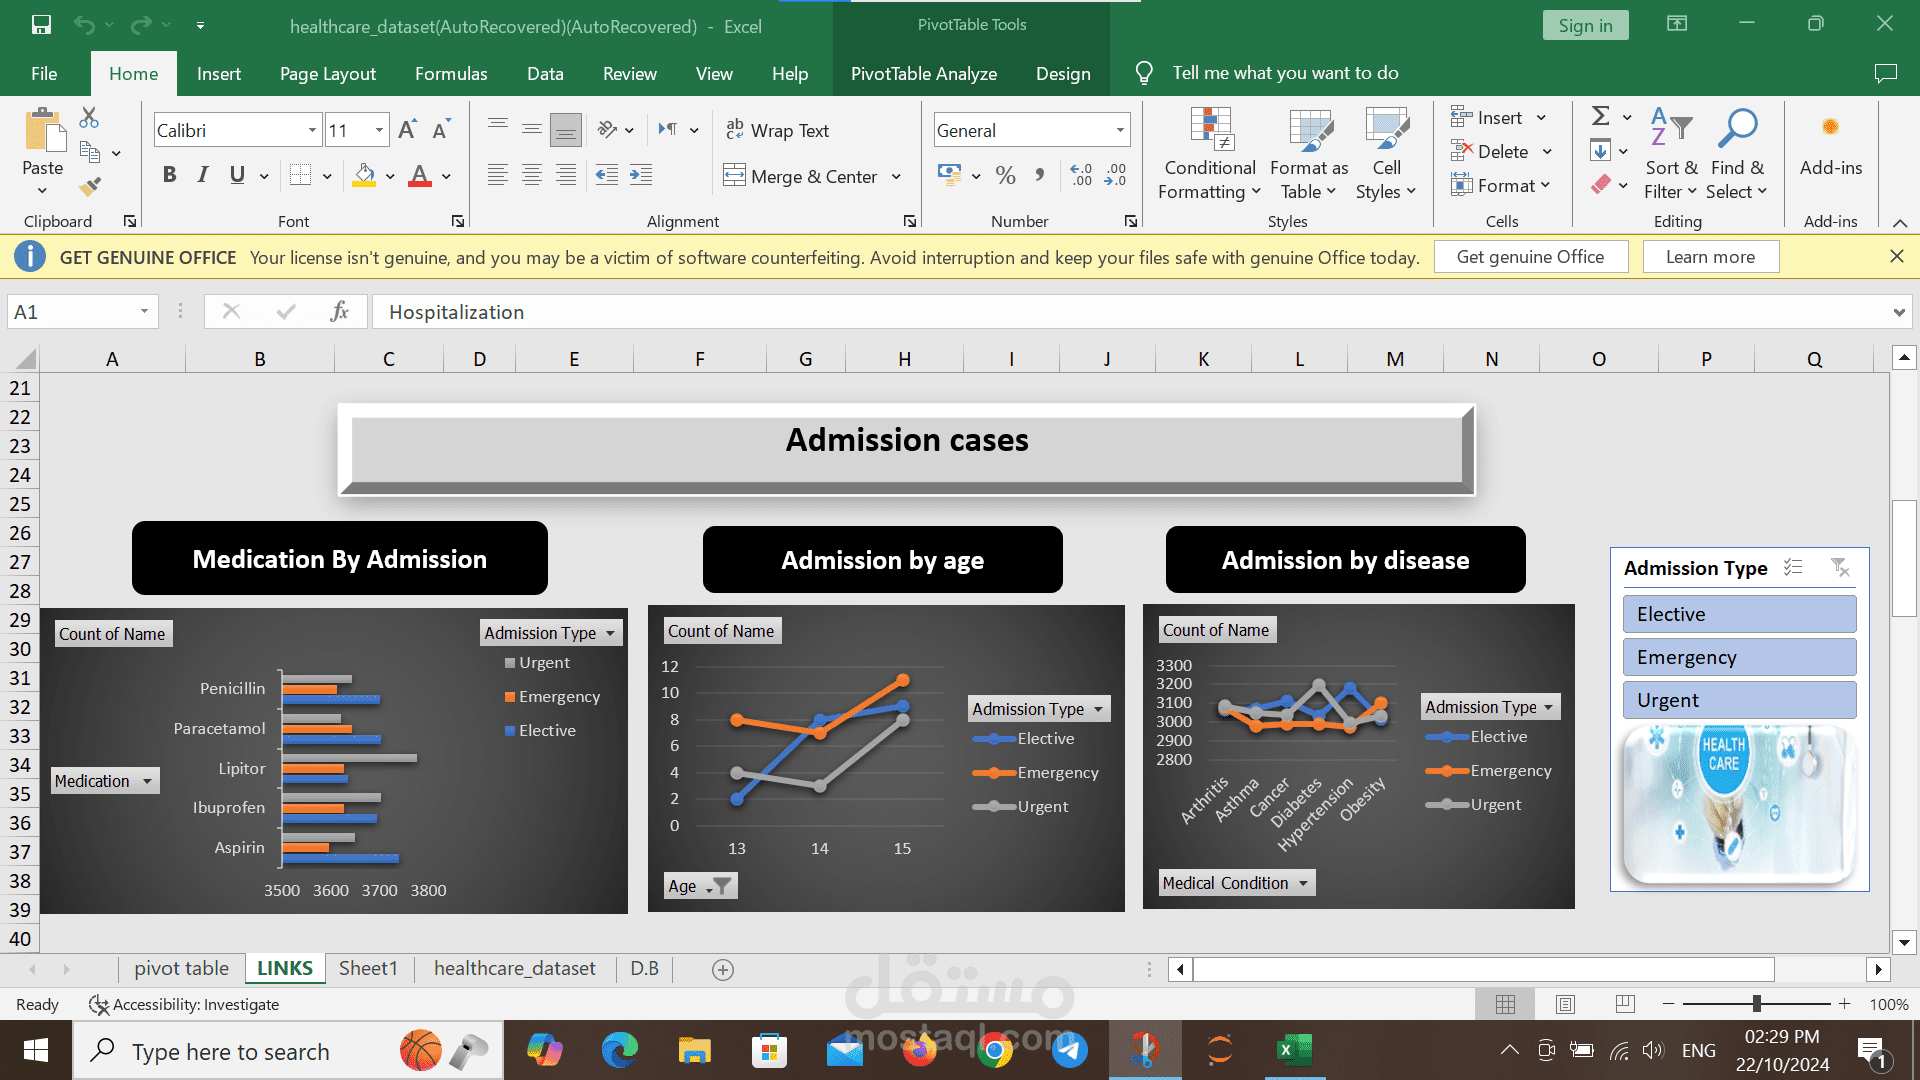Clear filter on Admission Type slicer
The width and height of the screenshot is (1920, 1080).
[1840, 568]
